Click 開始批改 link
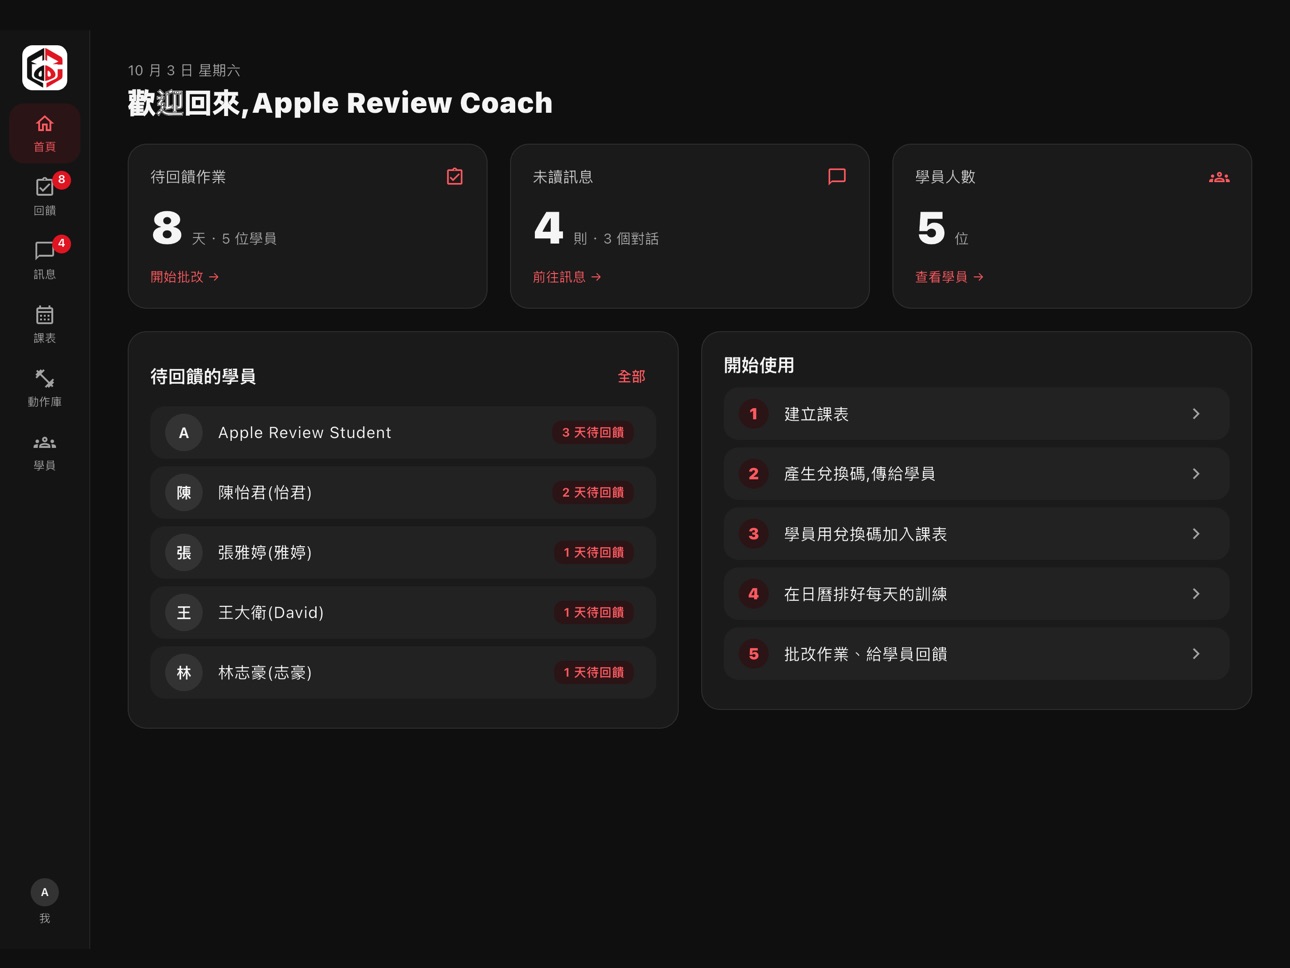 click(x=185, y=277)
